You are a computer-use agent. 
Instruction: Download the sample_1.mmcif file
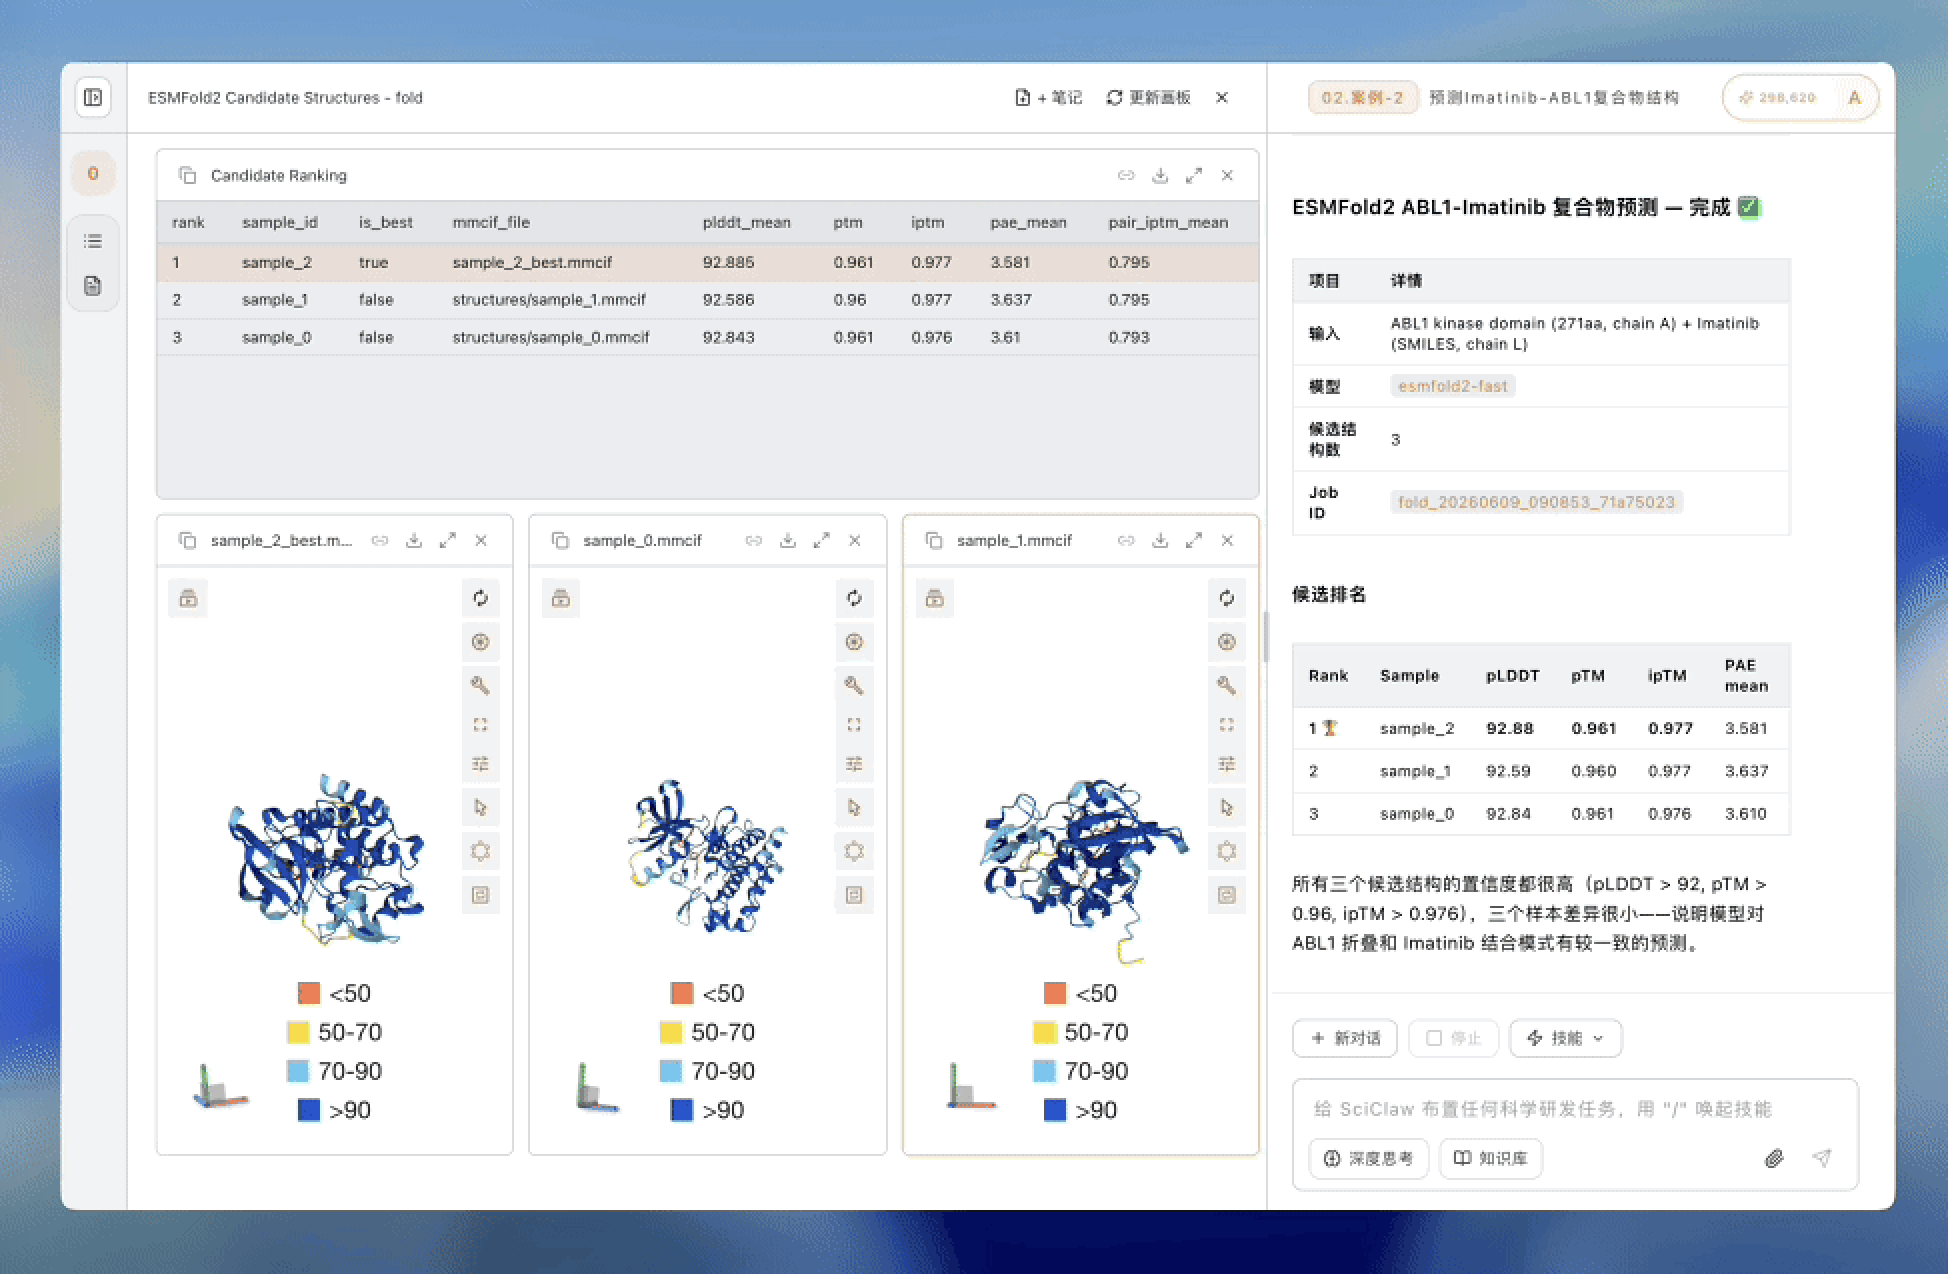click(1160, 540)
